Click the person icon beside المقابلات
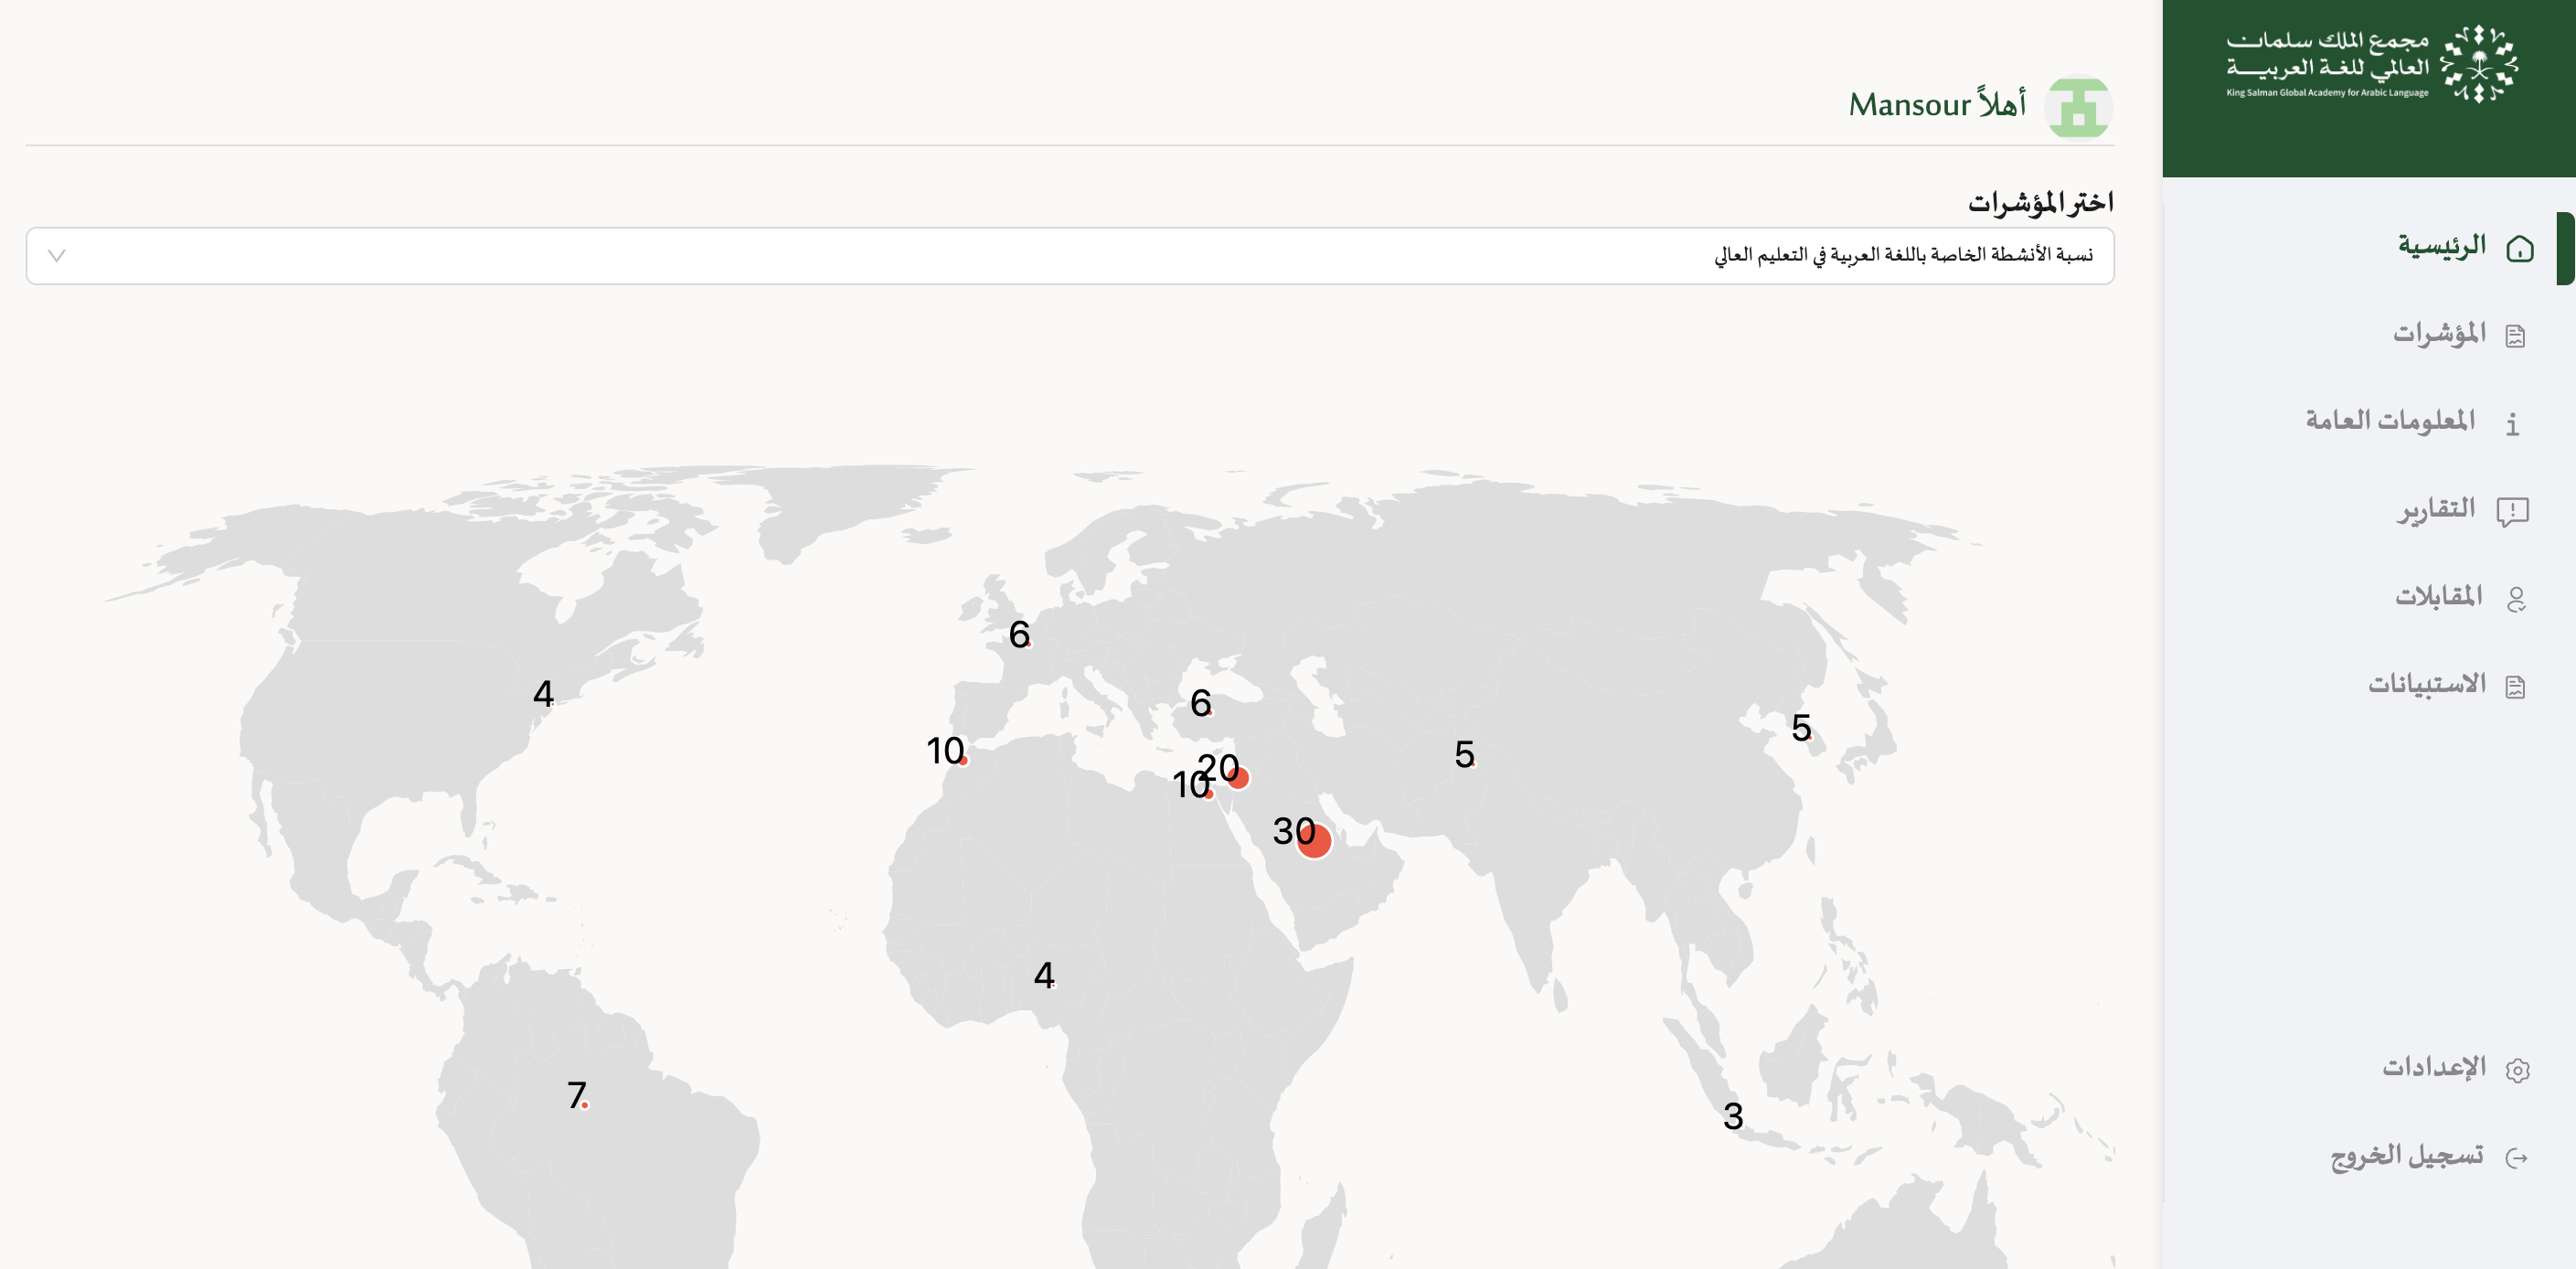 pyautogui.click(x=2516, y=599)
